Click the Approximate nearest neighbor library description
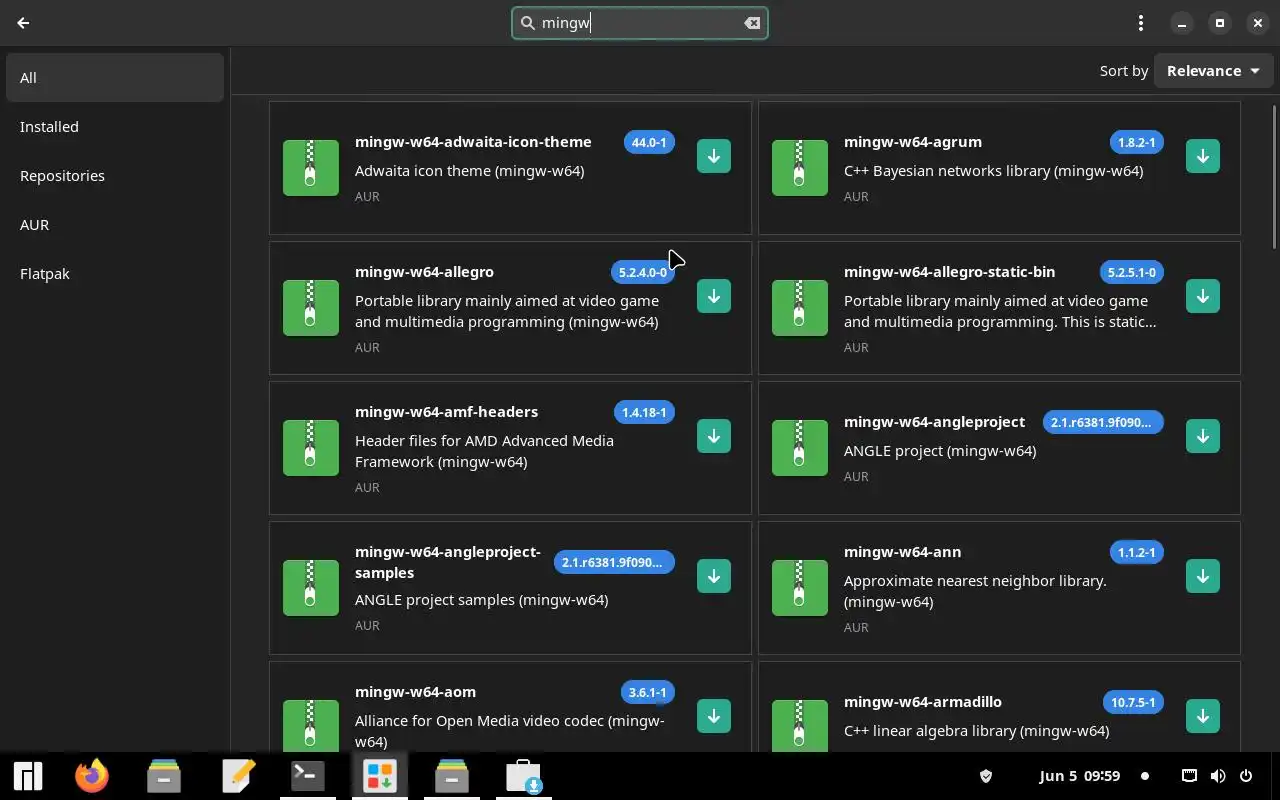The image size is (1280, 800). pyautogui.click(x=975, y=591)
